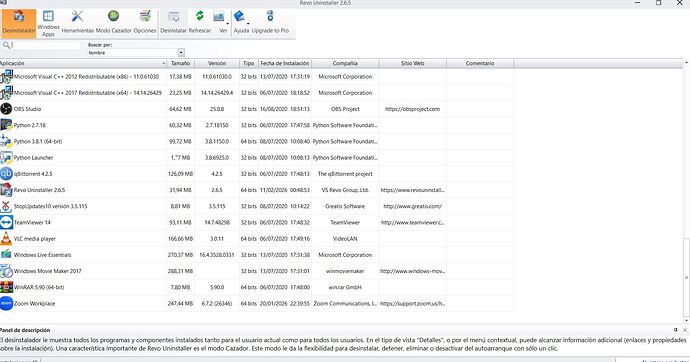Select TeamViewer 14 icon

(x=6, y=222)
